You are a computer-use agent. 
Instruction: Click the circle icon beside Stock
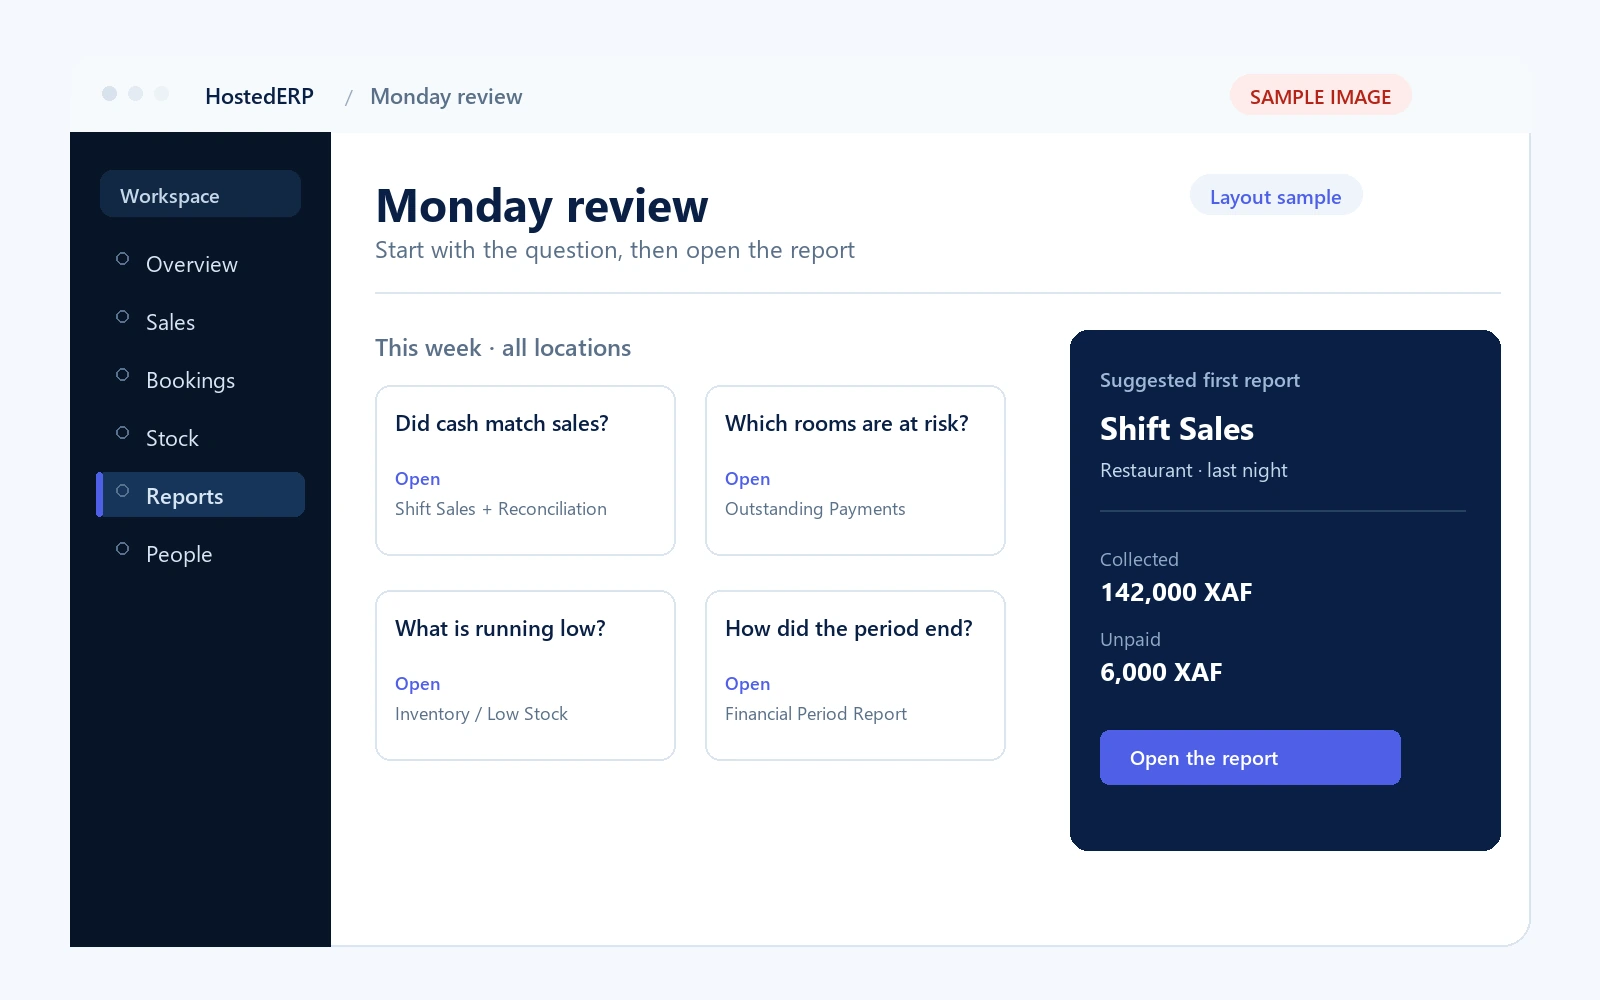[x=123, y=433]
